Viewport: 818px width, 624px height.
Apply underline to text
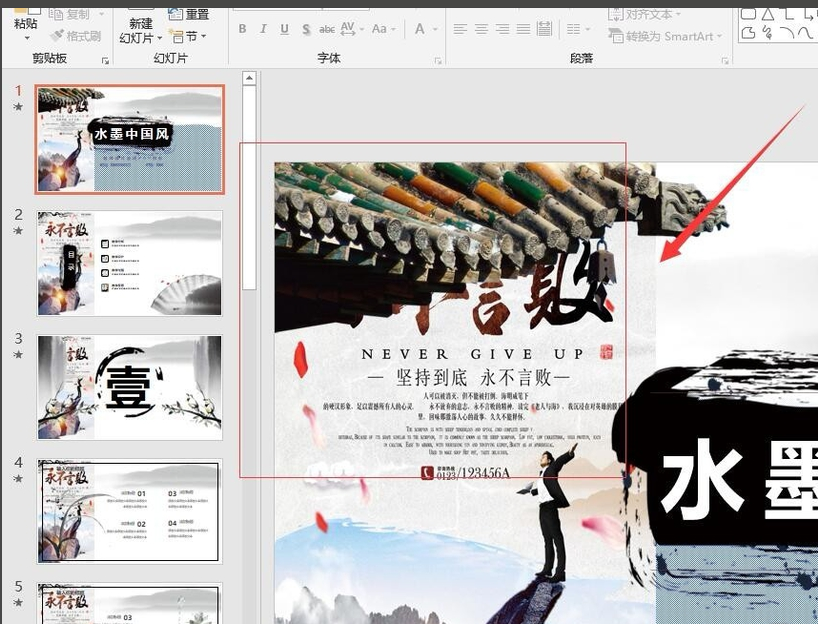tap(286, 28)
